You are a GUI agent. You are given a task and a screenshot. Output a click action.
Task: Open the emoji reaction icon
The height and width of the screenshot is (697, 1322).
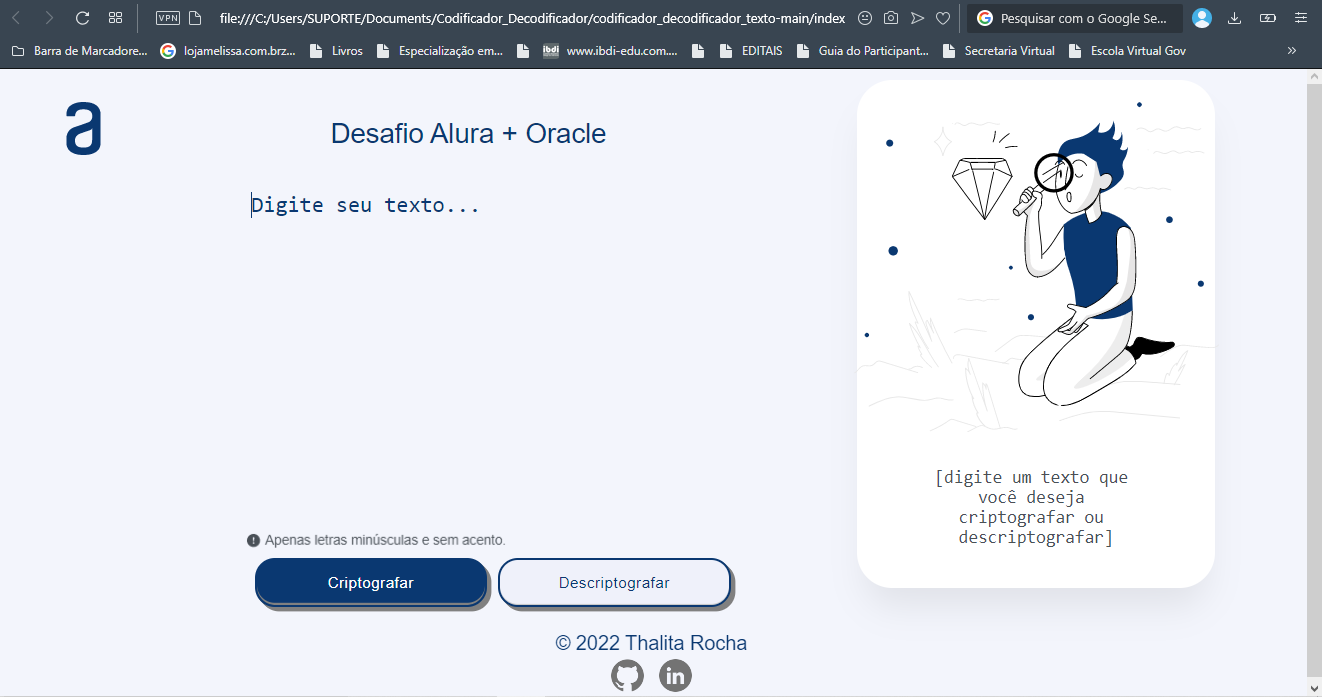864,17
